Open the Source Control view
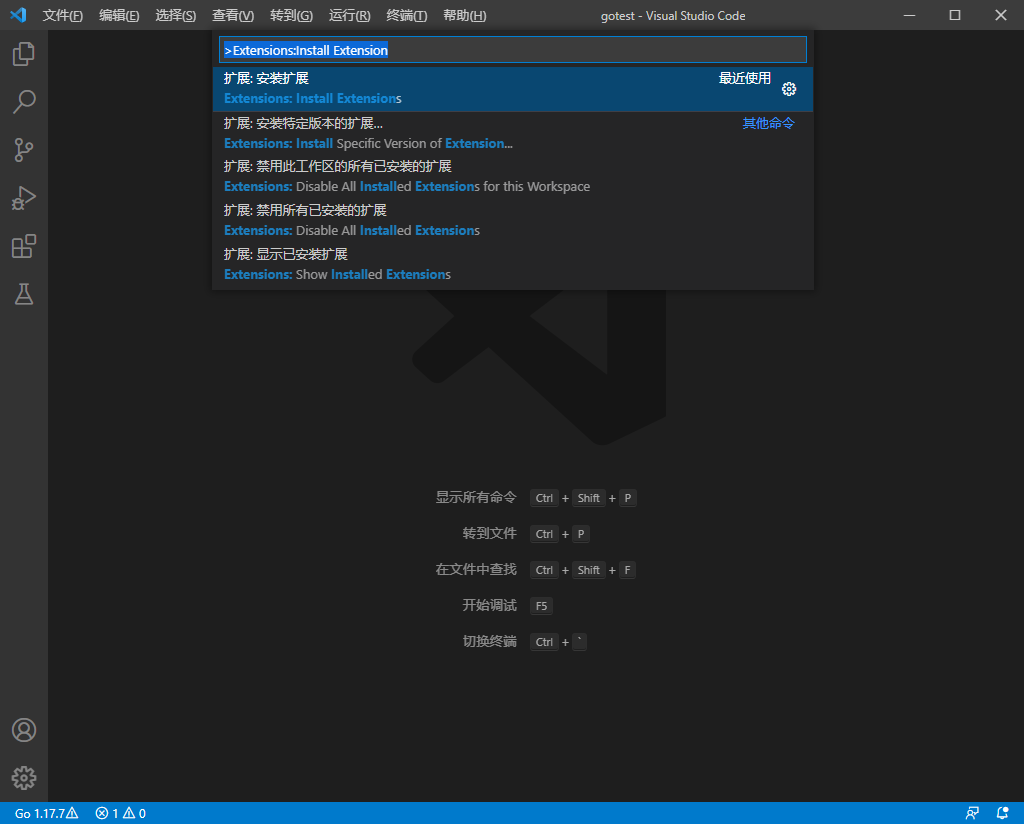The height and width of the screenshot is (824, 1024). coord(24,150)
